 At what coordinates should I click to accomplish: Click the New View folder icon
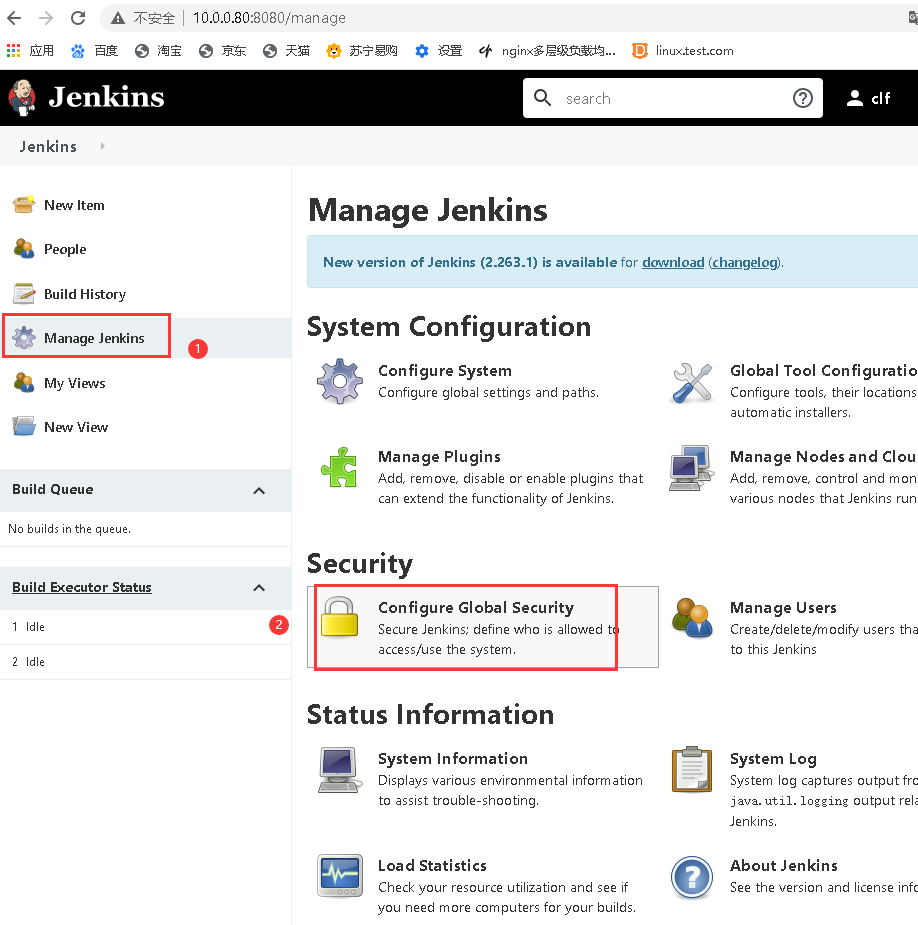[x=24, y=427]
